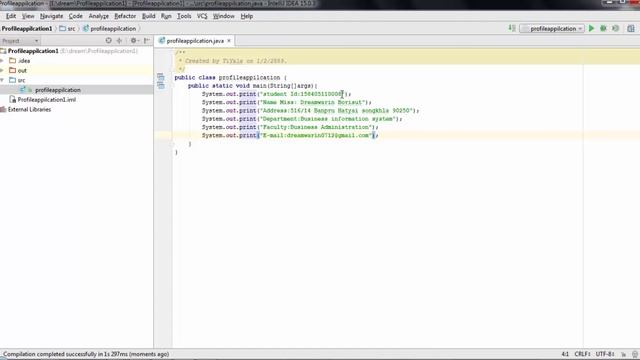The height and width of the screenshot is (360, 640).
Task: Click gutter run icon beside main method
Action: coord(160,85)
